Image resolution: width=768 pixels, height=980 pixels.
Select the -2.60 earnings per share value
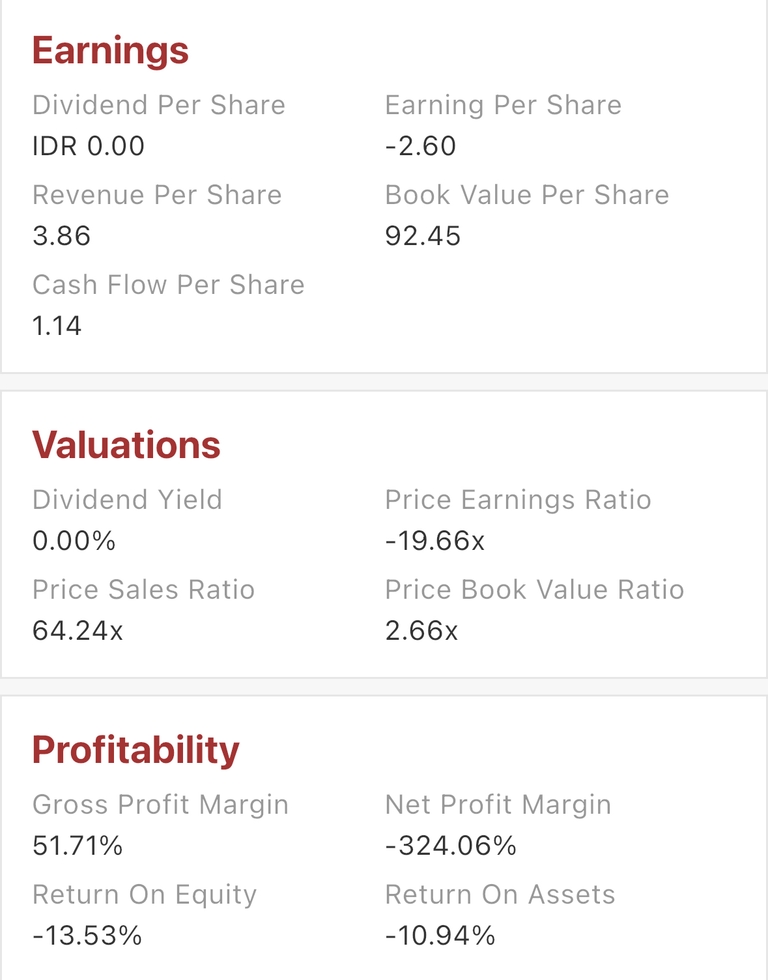coord(420,146)
